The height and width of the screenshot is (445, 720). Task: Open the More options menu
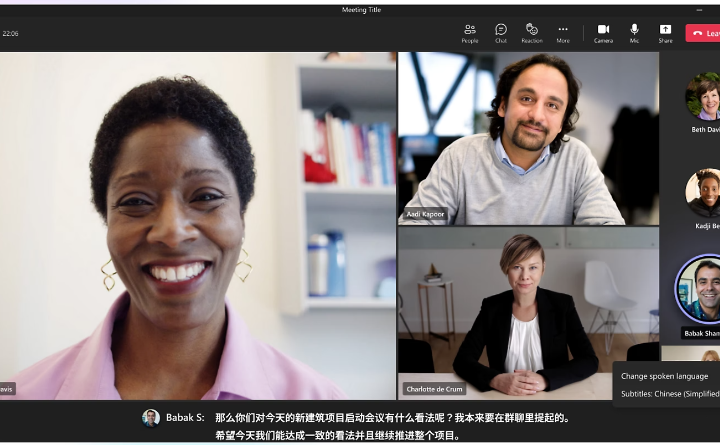point(563,33)
